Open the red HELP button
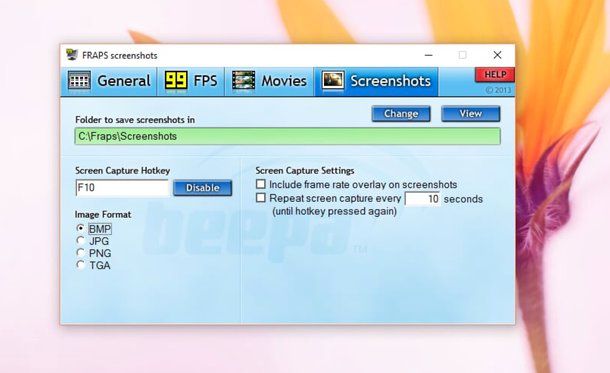 coord(495,75)
